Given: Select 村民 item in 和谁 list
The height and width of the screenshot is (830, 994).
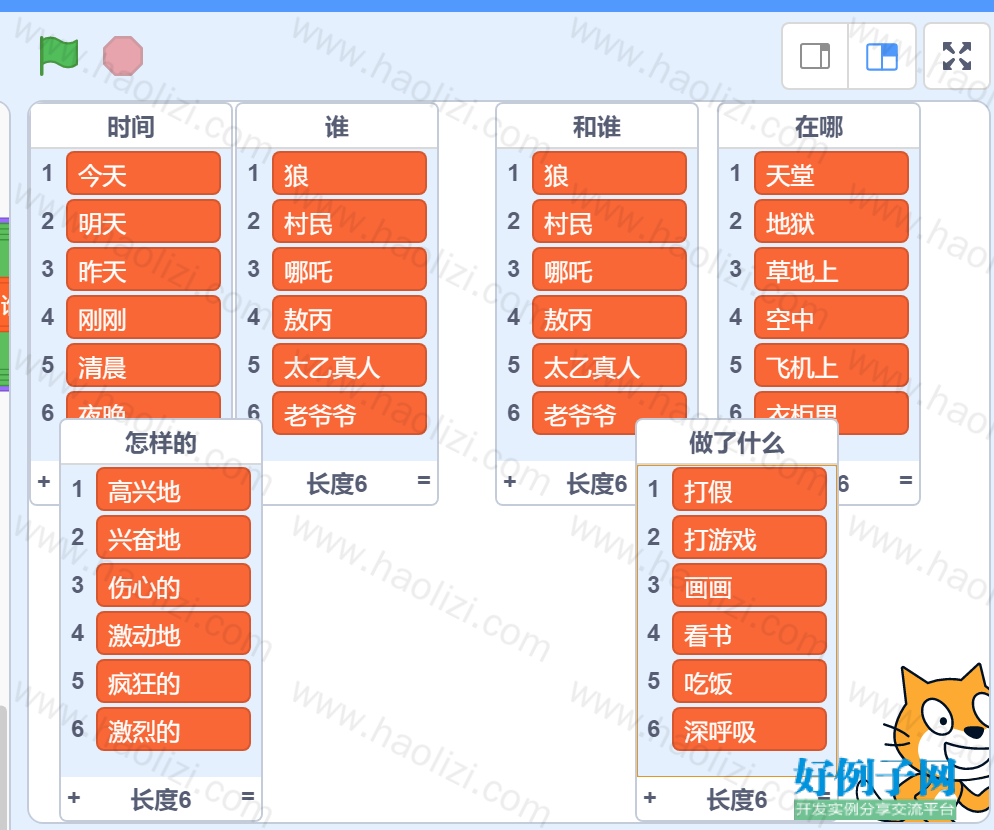Looking at the screenshot, I should click(x=609, y=221).
